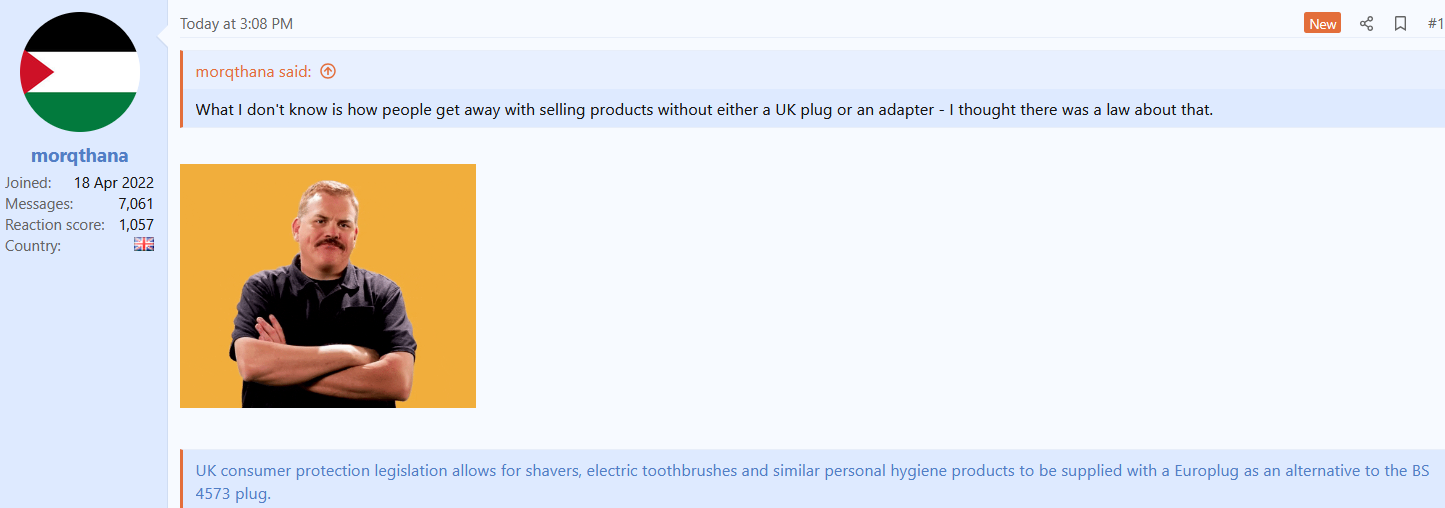Click the "Today at 3:08 PM" timestamp
Viewport: 1445px width, 508px height.
[236, 24]
